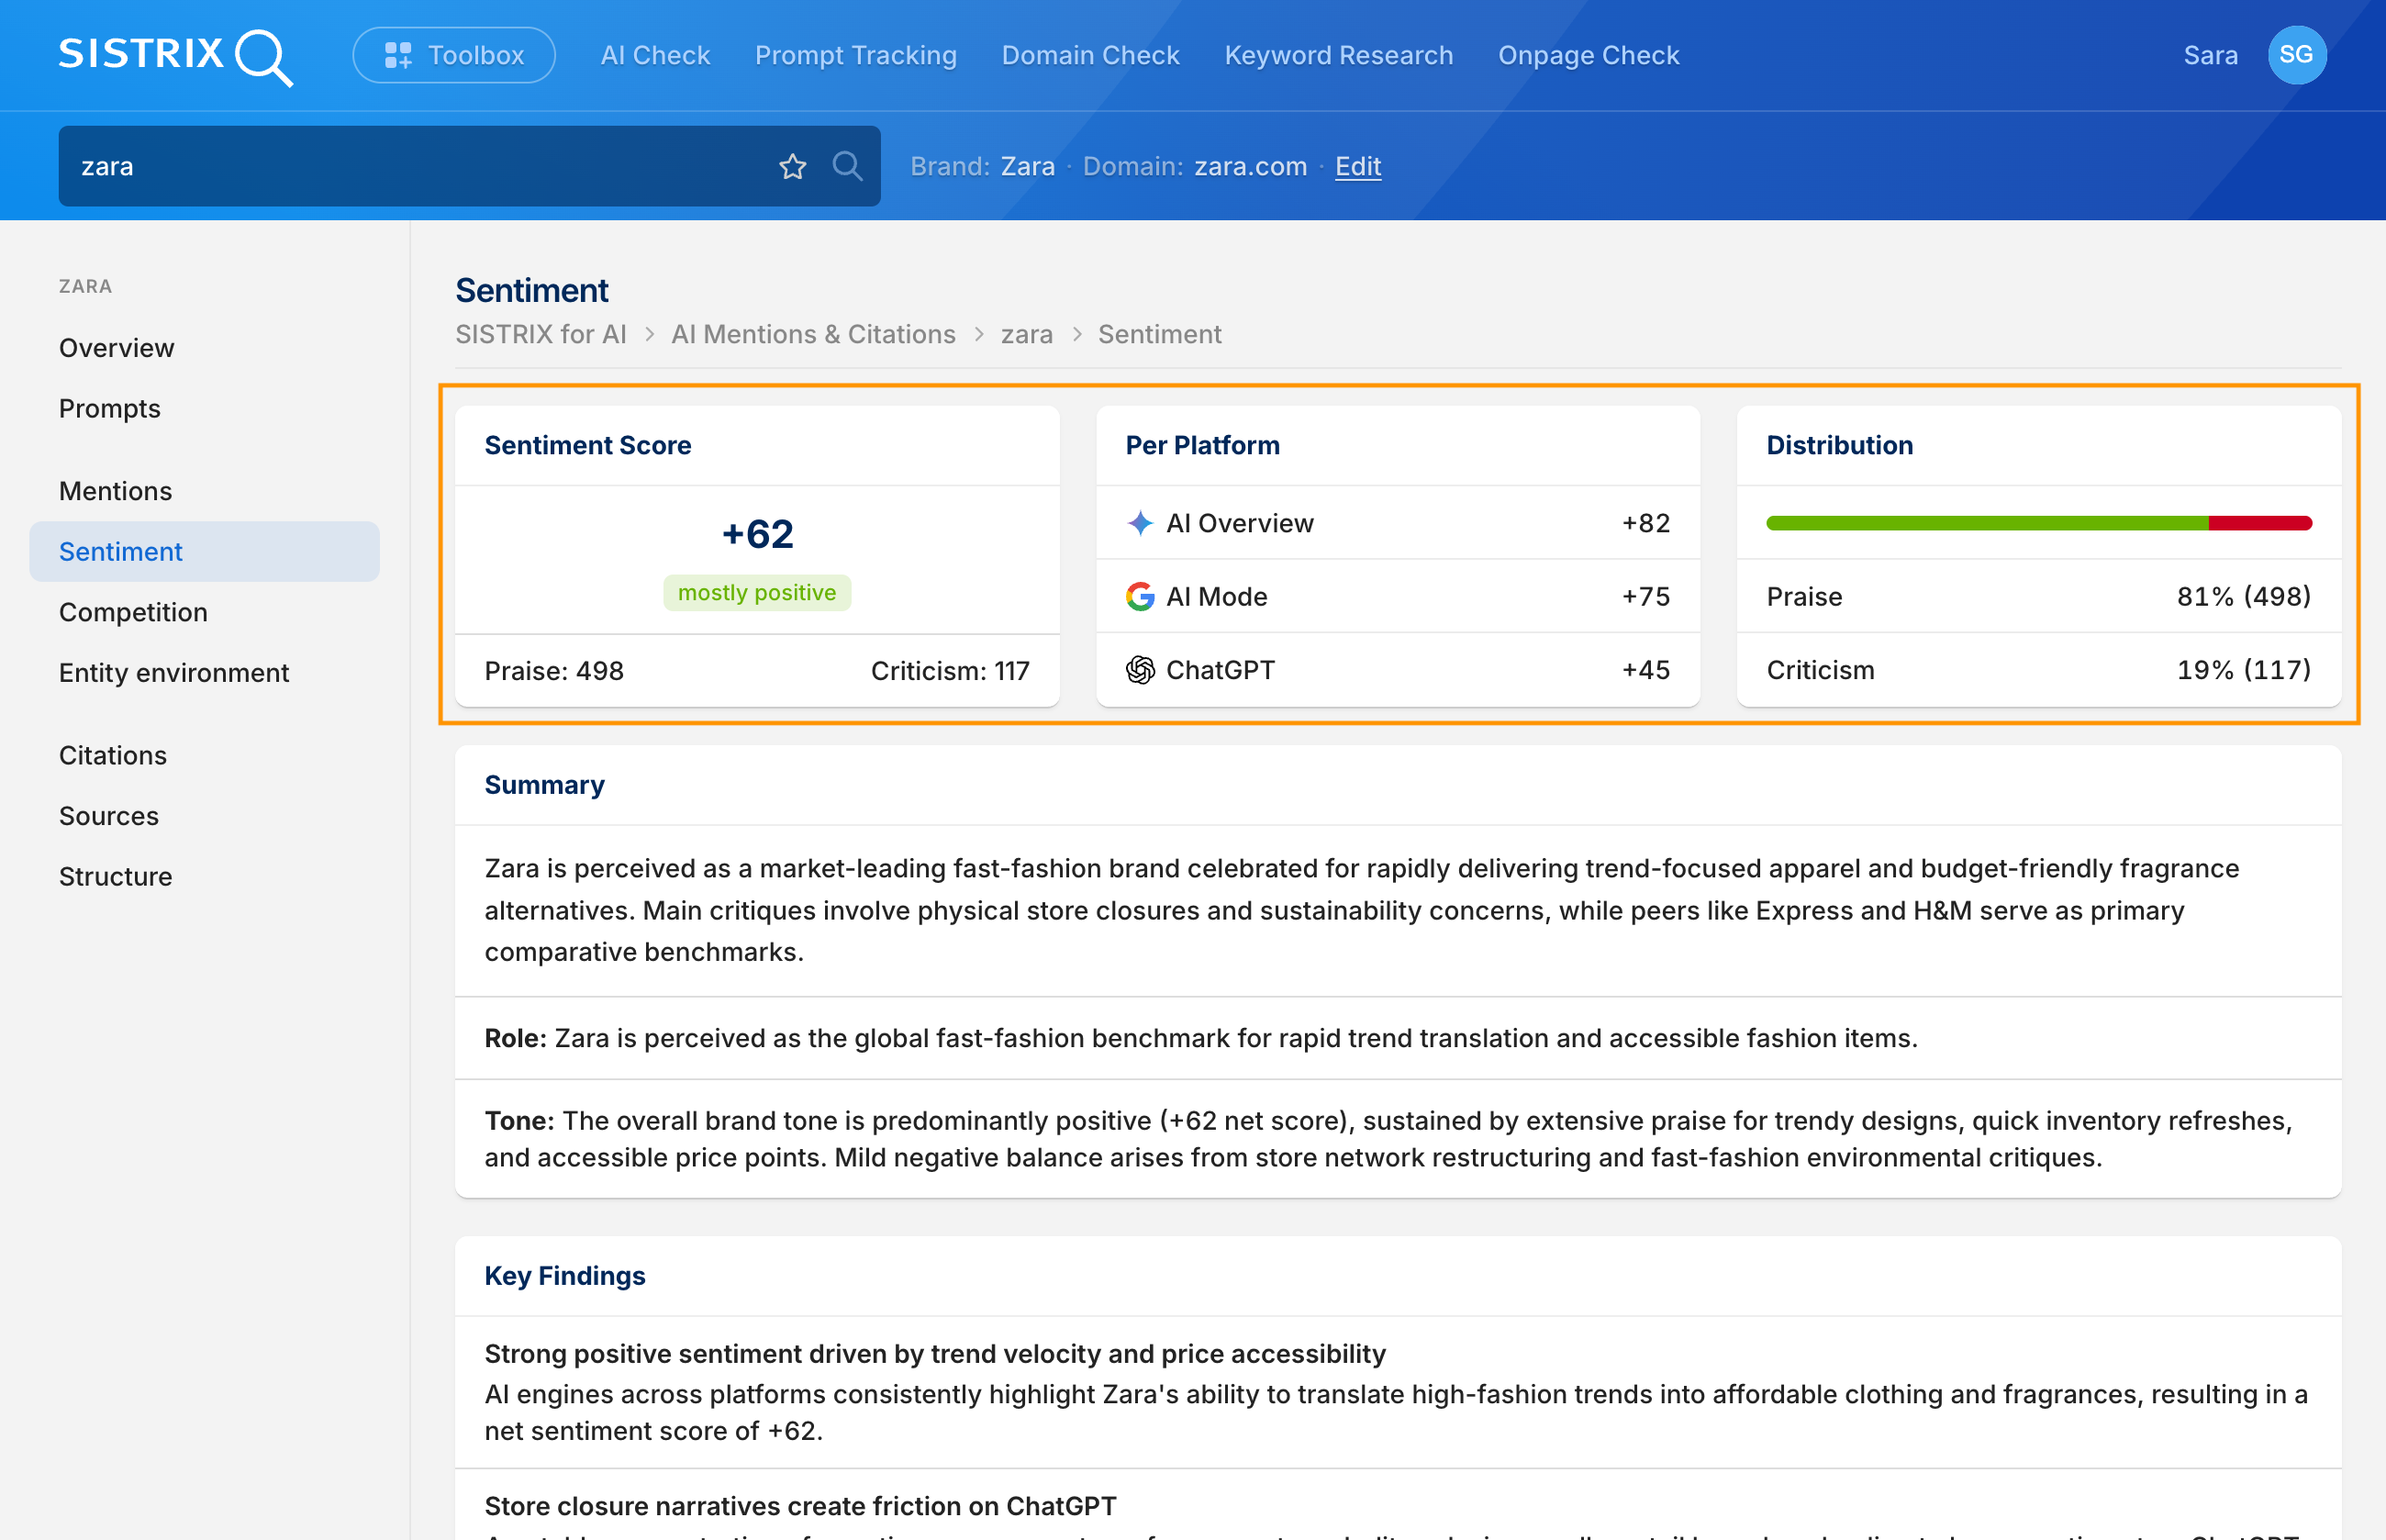Open the Toolbox grid icon button

(454, 55)
